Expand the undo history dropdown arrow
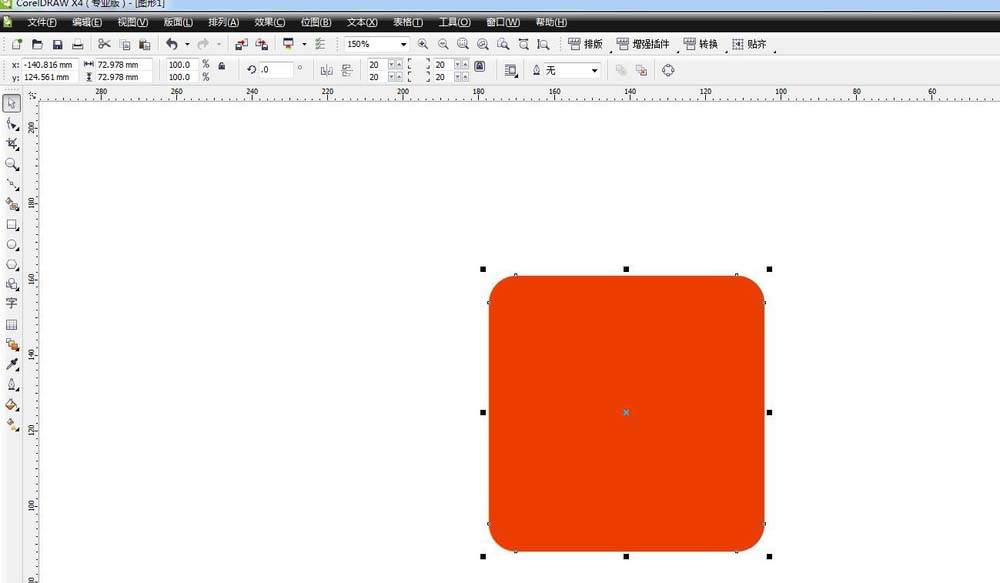Image resolution: width=1000 pixels, height=583 pixels. [x=187, y=45]
